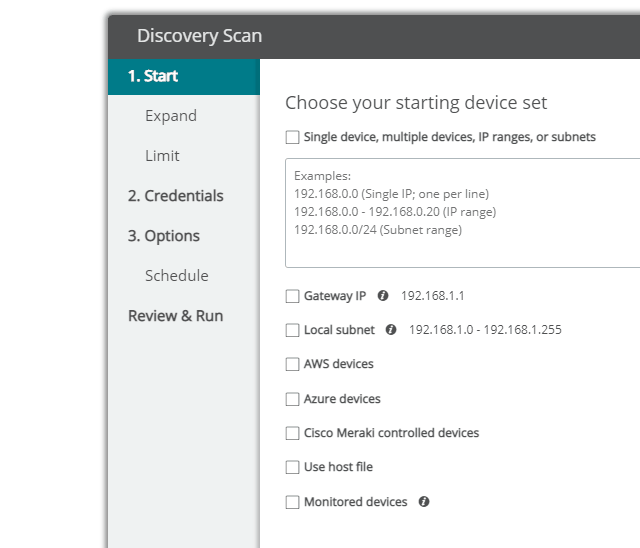Click into the IP addresses examples text area
This screenshot has width=640, height=548.
point(462,213)
